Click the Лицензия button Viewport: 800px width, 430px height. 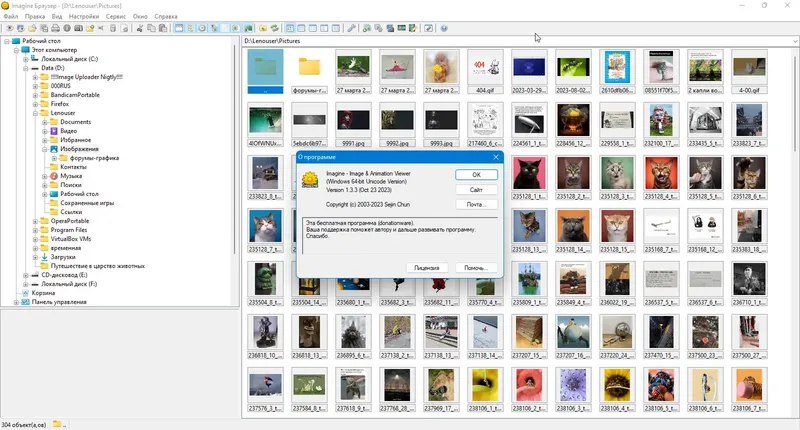(427, 268)
